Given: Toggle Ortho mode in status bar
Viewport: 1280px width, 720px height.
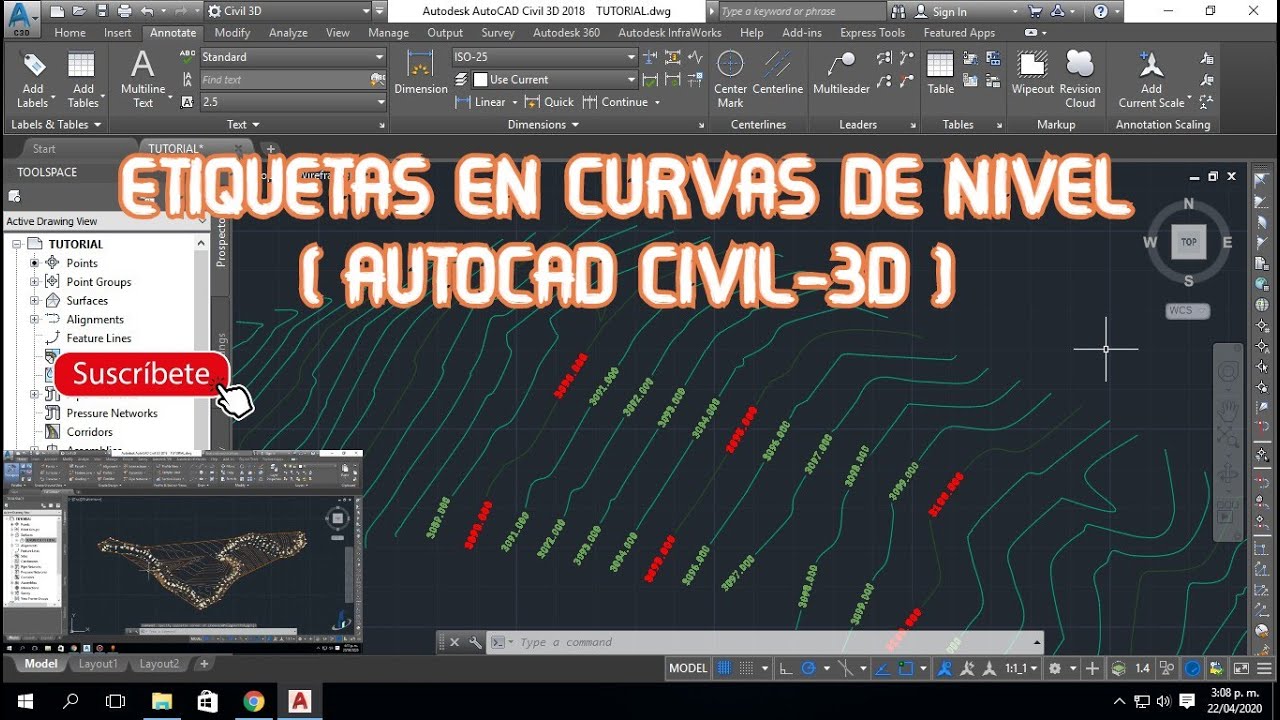Looking at the screenshot, I should point(786,668).
